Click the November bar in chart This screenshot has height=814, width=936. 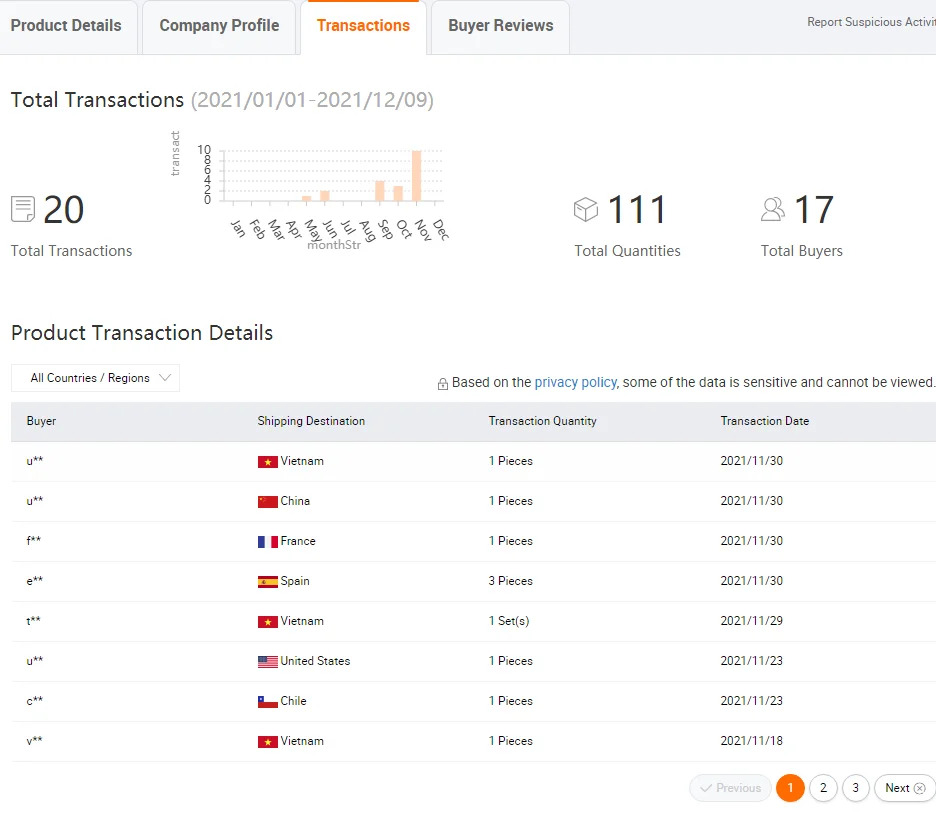pos(416,175)
